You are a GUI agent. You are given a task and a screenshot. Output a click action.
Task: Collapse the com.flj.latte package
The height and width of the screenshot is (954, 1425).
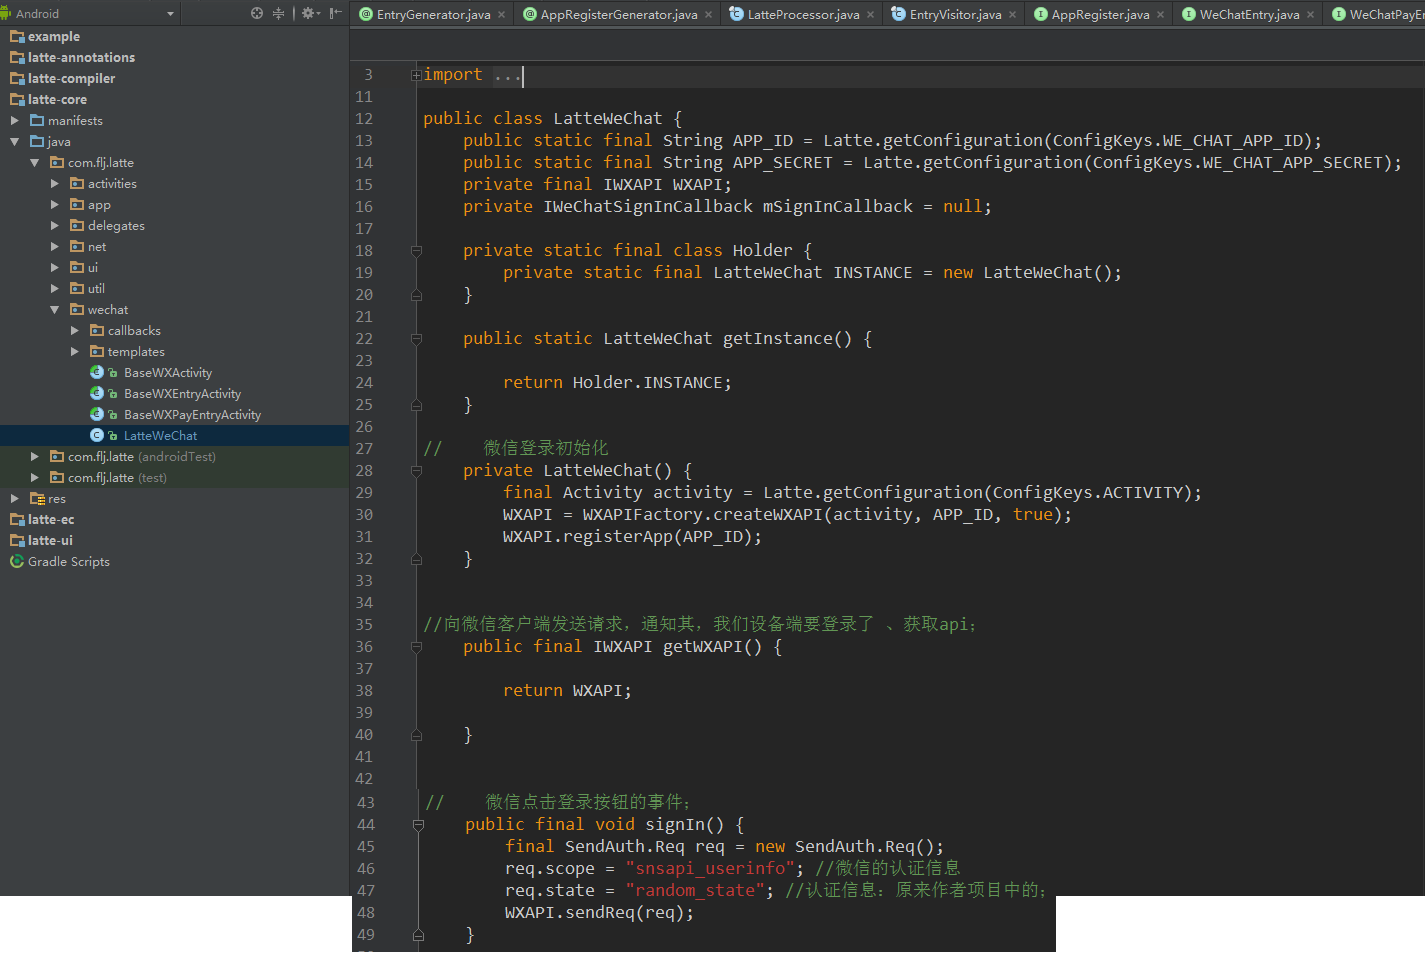click(x=35, y=162)
